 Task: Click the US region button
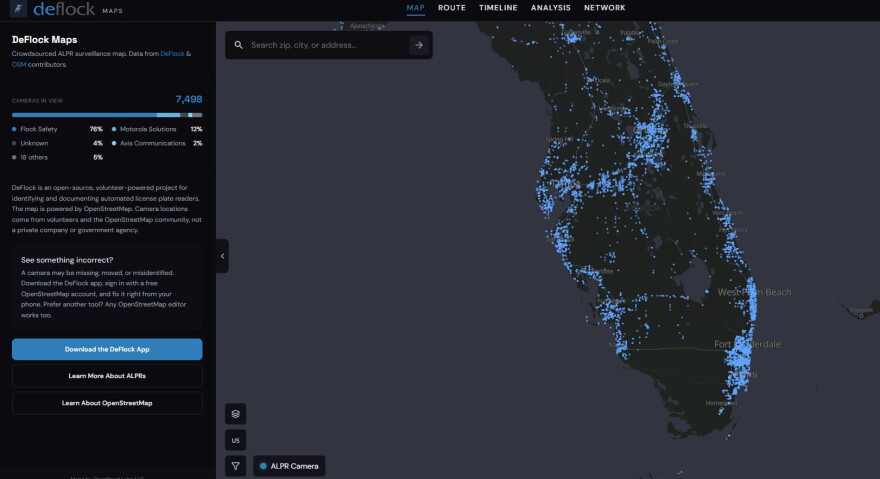pyautogui.click(x=236, y=440)
